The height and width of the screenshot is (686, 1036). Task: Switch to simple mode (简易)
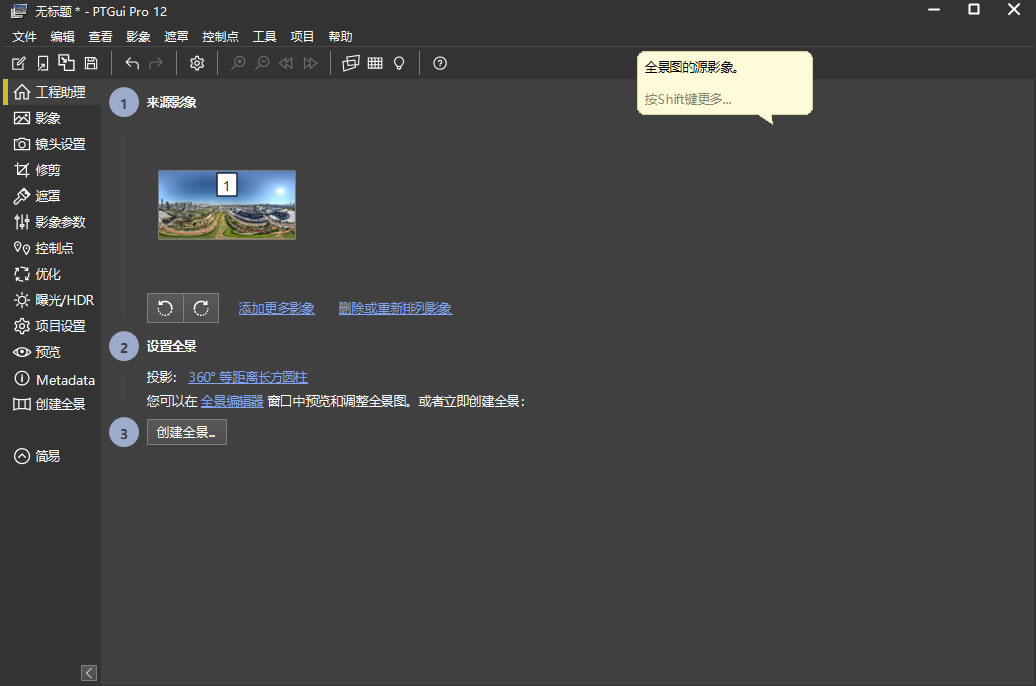click(x=38, y=456)
